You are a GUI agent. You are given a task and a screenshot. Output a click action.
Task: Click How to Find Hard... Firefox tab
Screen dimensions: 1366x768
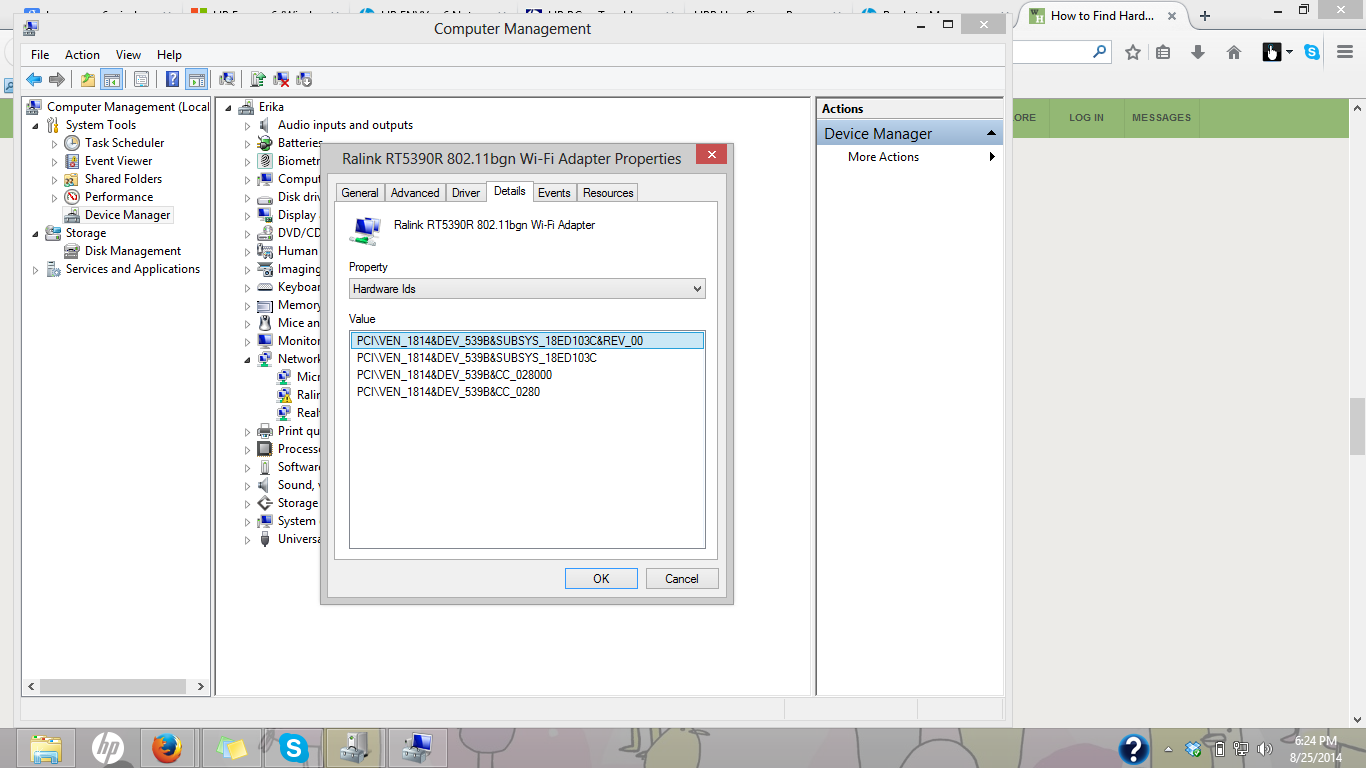(1102, 16)
